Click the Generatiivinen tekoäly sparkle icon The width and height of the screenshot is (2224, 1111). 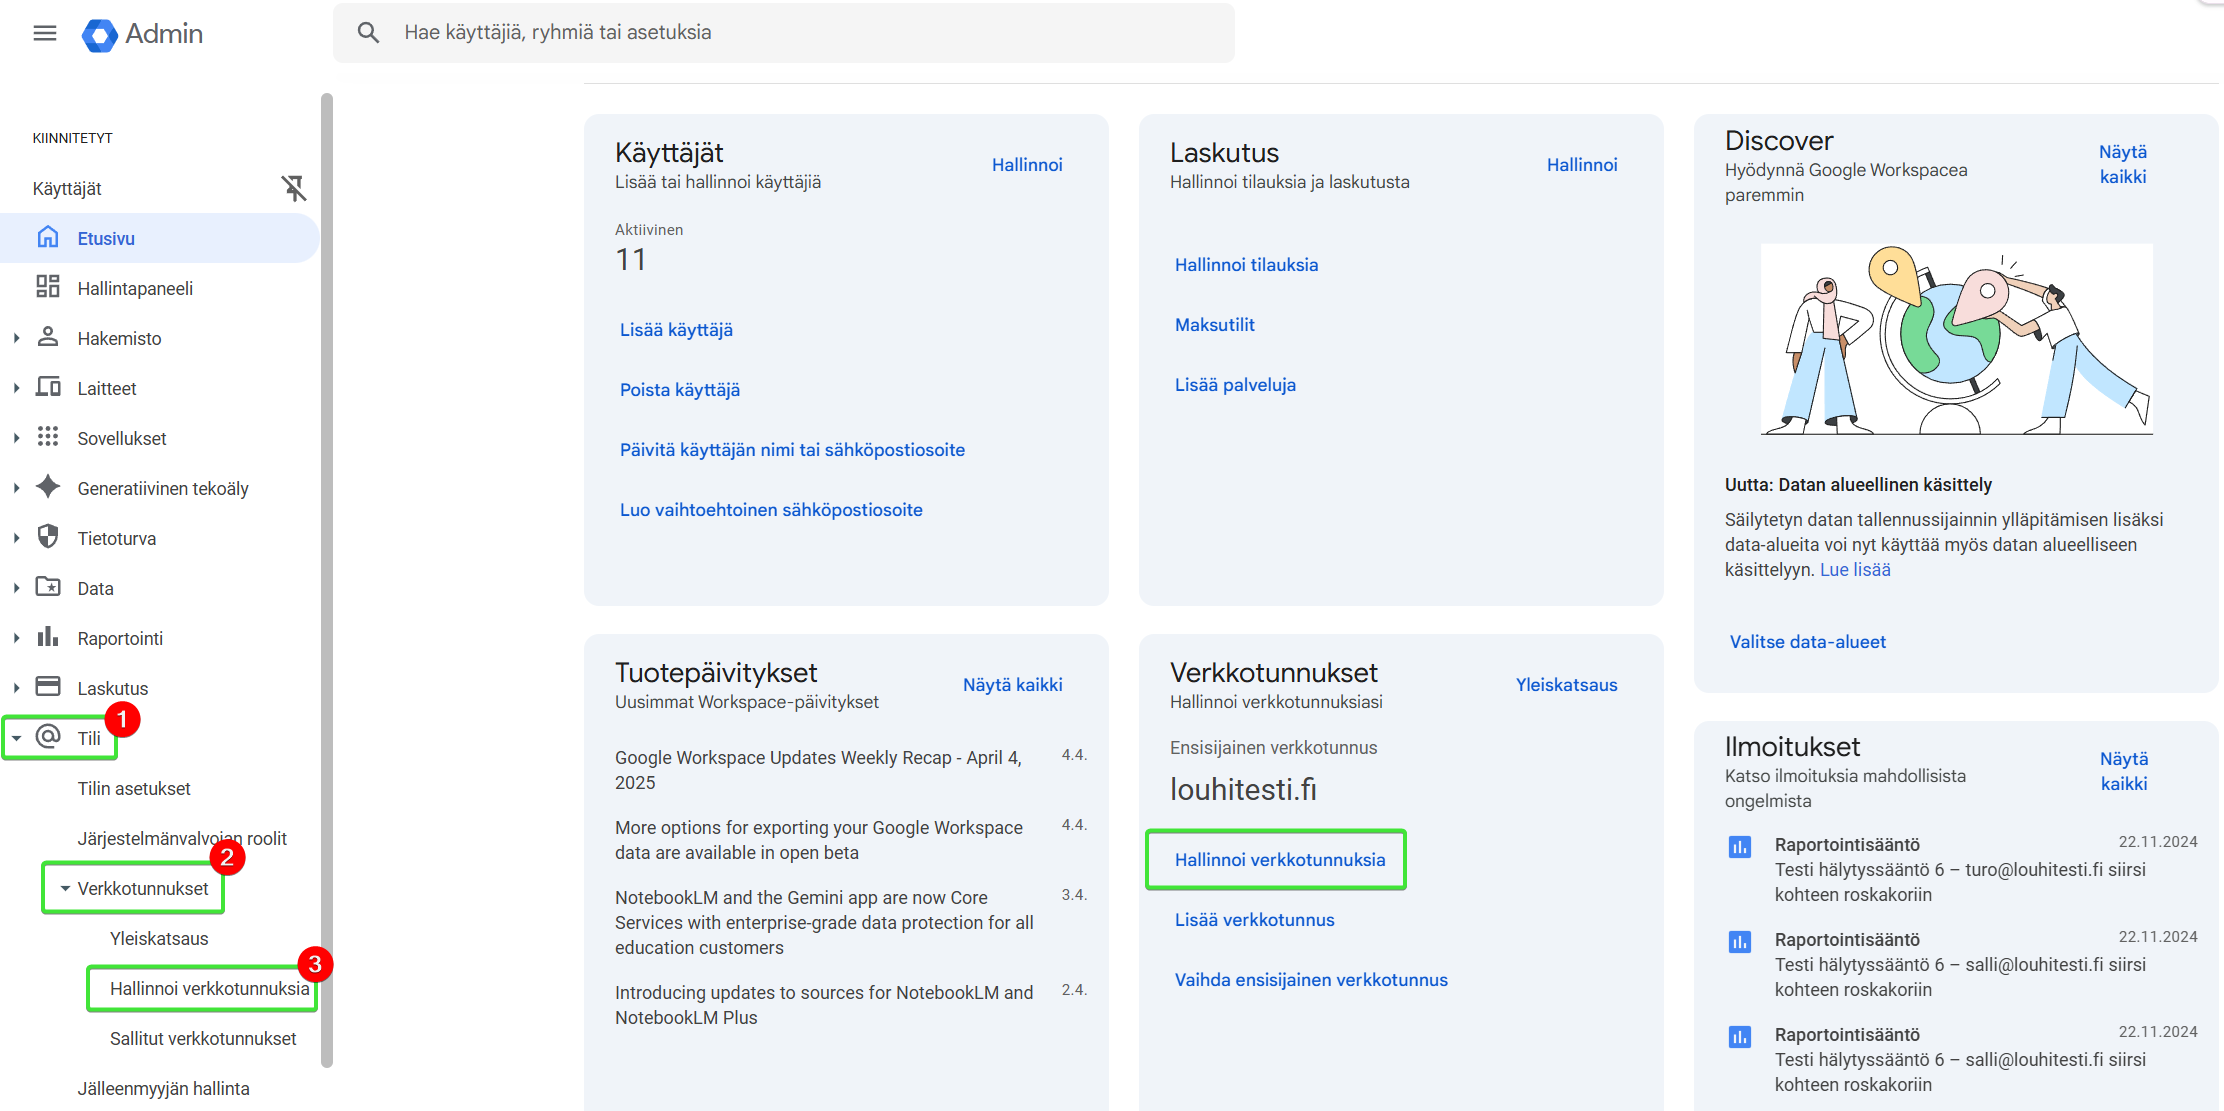[47, 487]
